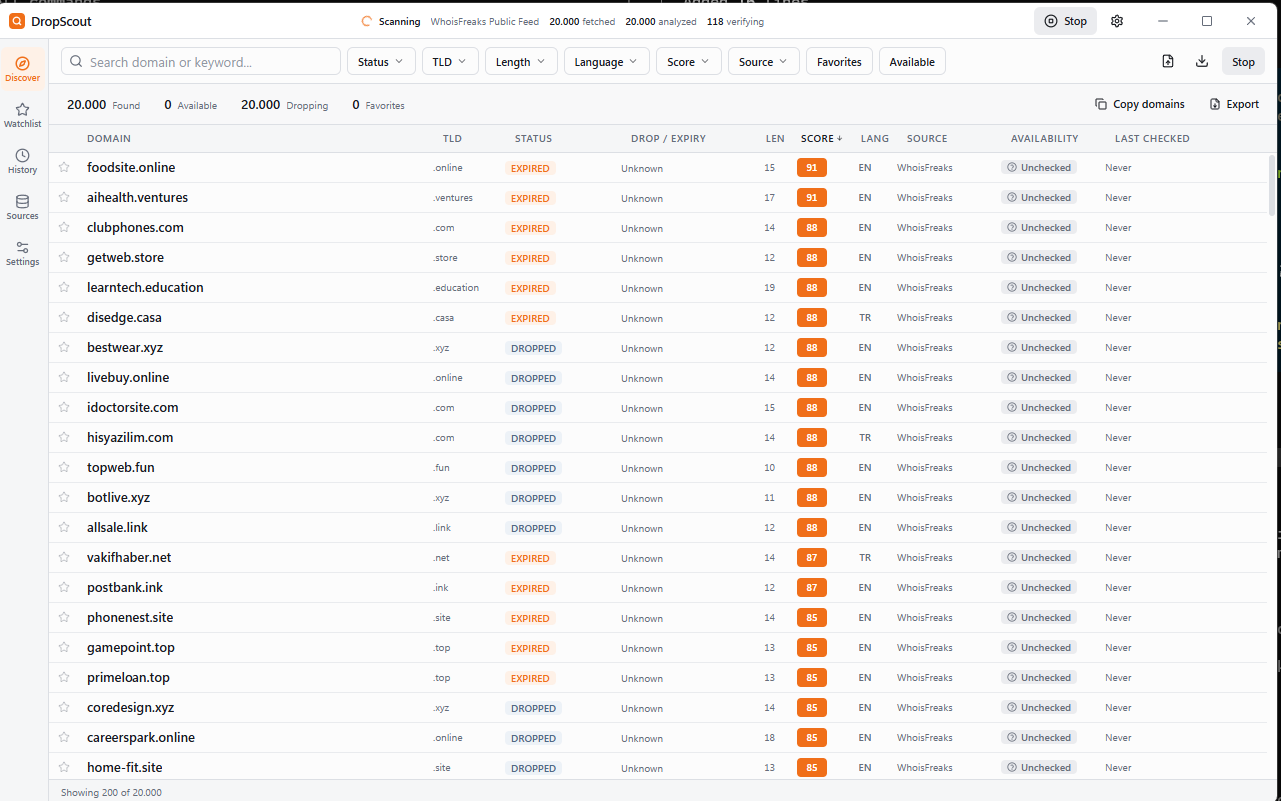
Task: Open the Language filter dropdown
Action: [x=607, y=62]
